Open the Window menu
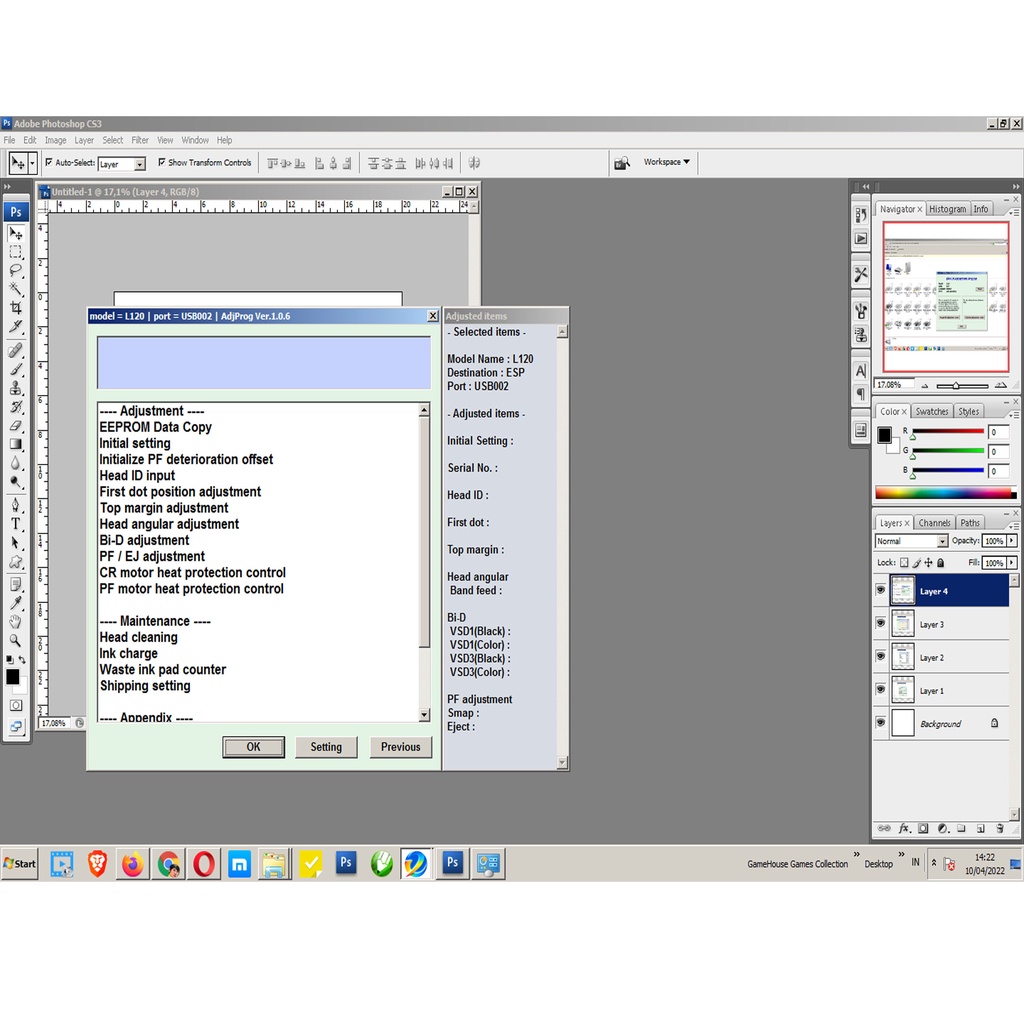This screenshot has width=1024, height=1024. click(x=195, y=140)
